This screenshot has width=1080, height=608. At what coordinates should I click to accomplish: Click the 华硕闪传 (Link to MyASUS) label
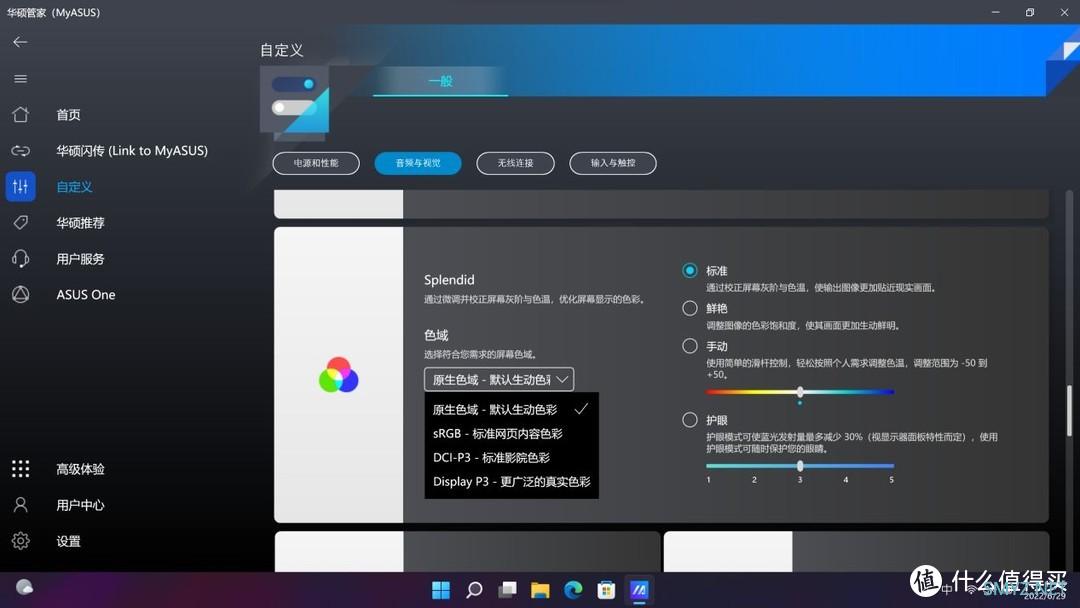(x=132, y=151)
